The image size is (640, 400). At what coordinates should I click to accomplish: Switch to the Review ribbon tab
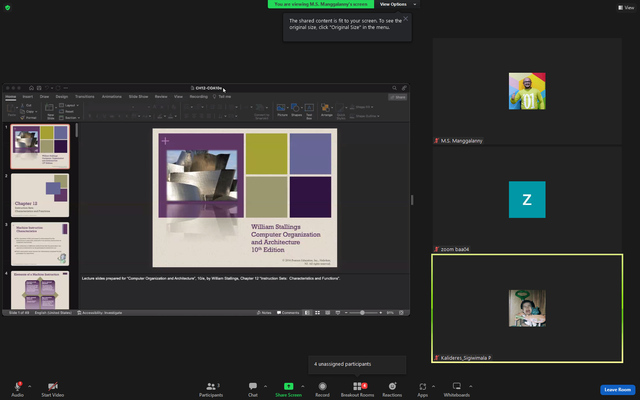pyautogui.click(x=161, y=97)
